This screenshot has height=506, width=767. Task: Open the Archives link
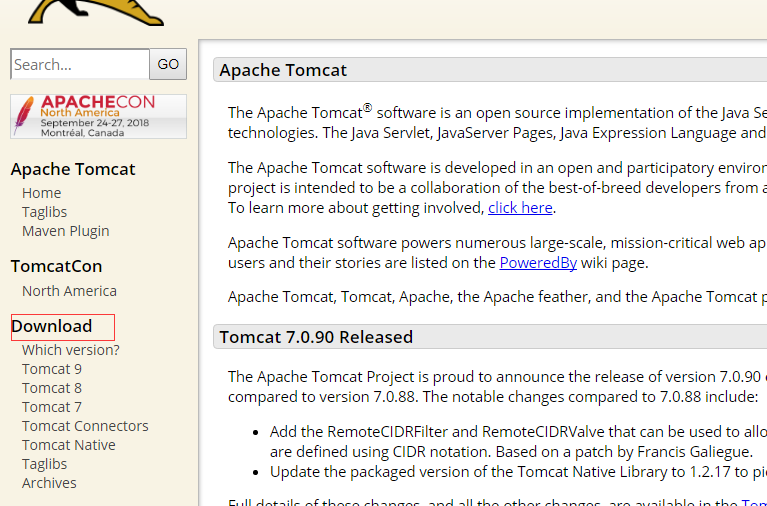pyautogui.click(x=49, y=483)
